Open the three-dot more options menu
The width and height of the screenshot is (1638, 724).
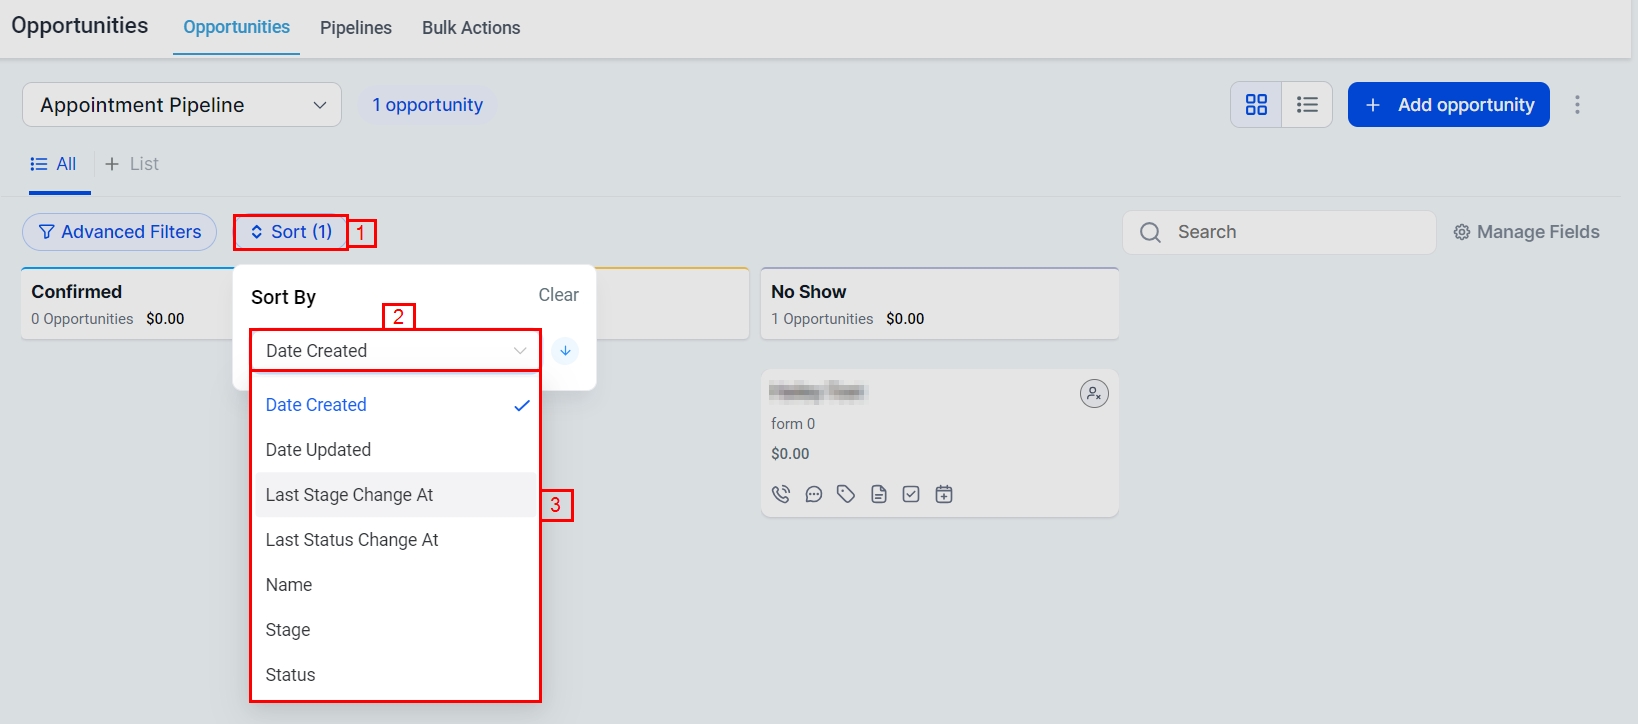pyautogui.click(x=1577, y=105)
